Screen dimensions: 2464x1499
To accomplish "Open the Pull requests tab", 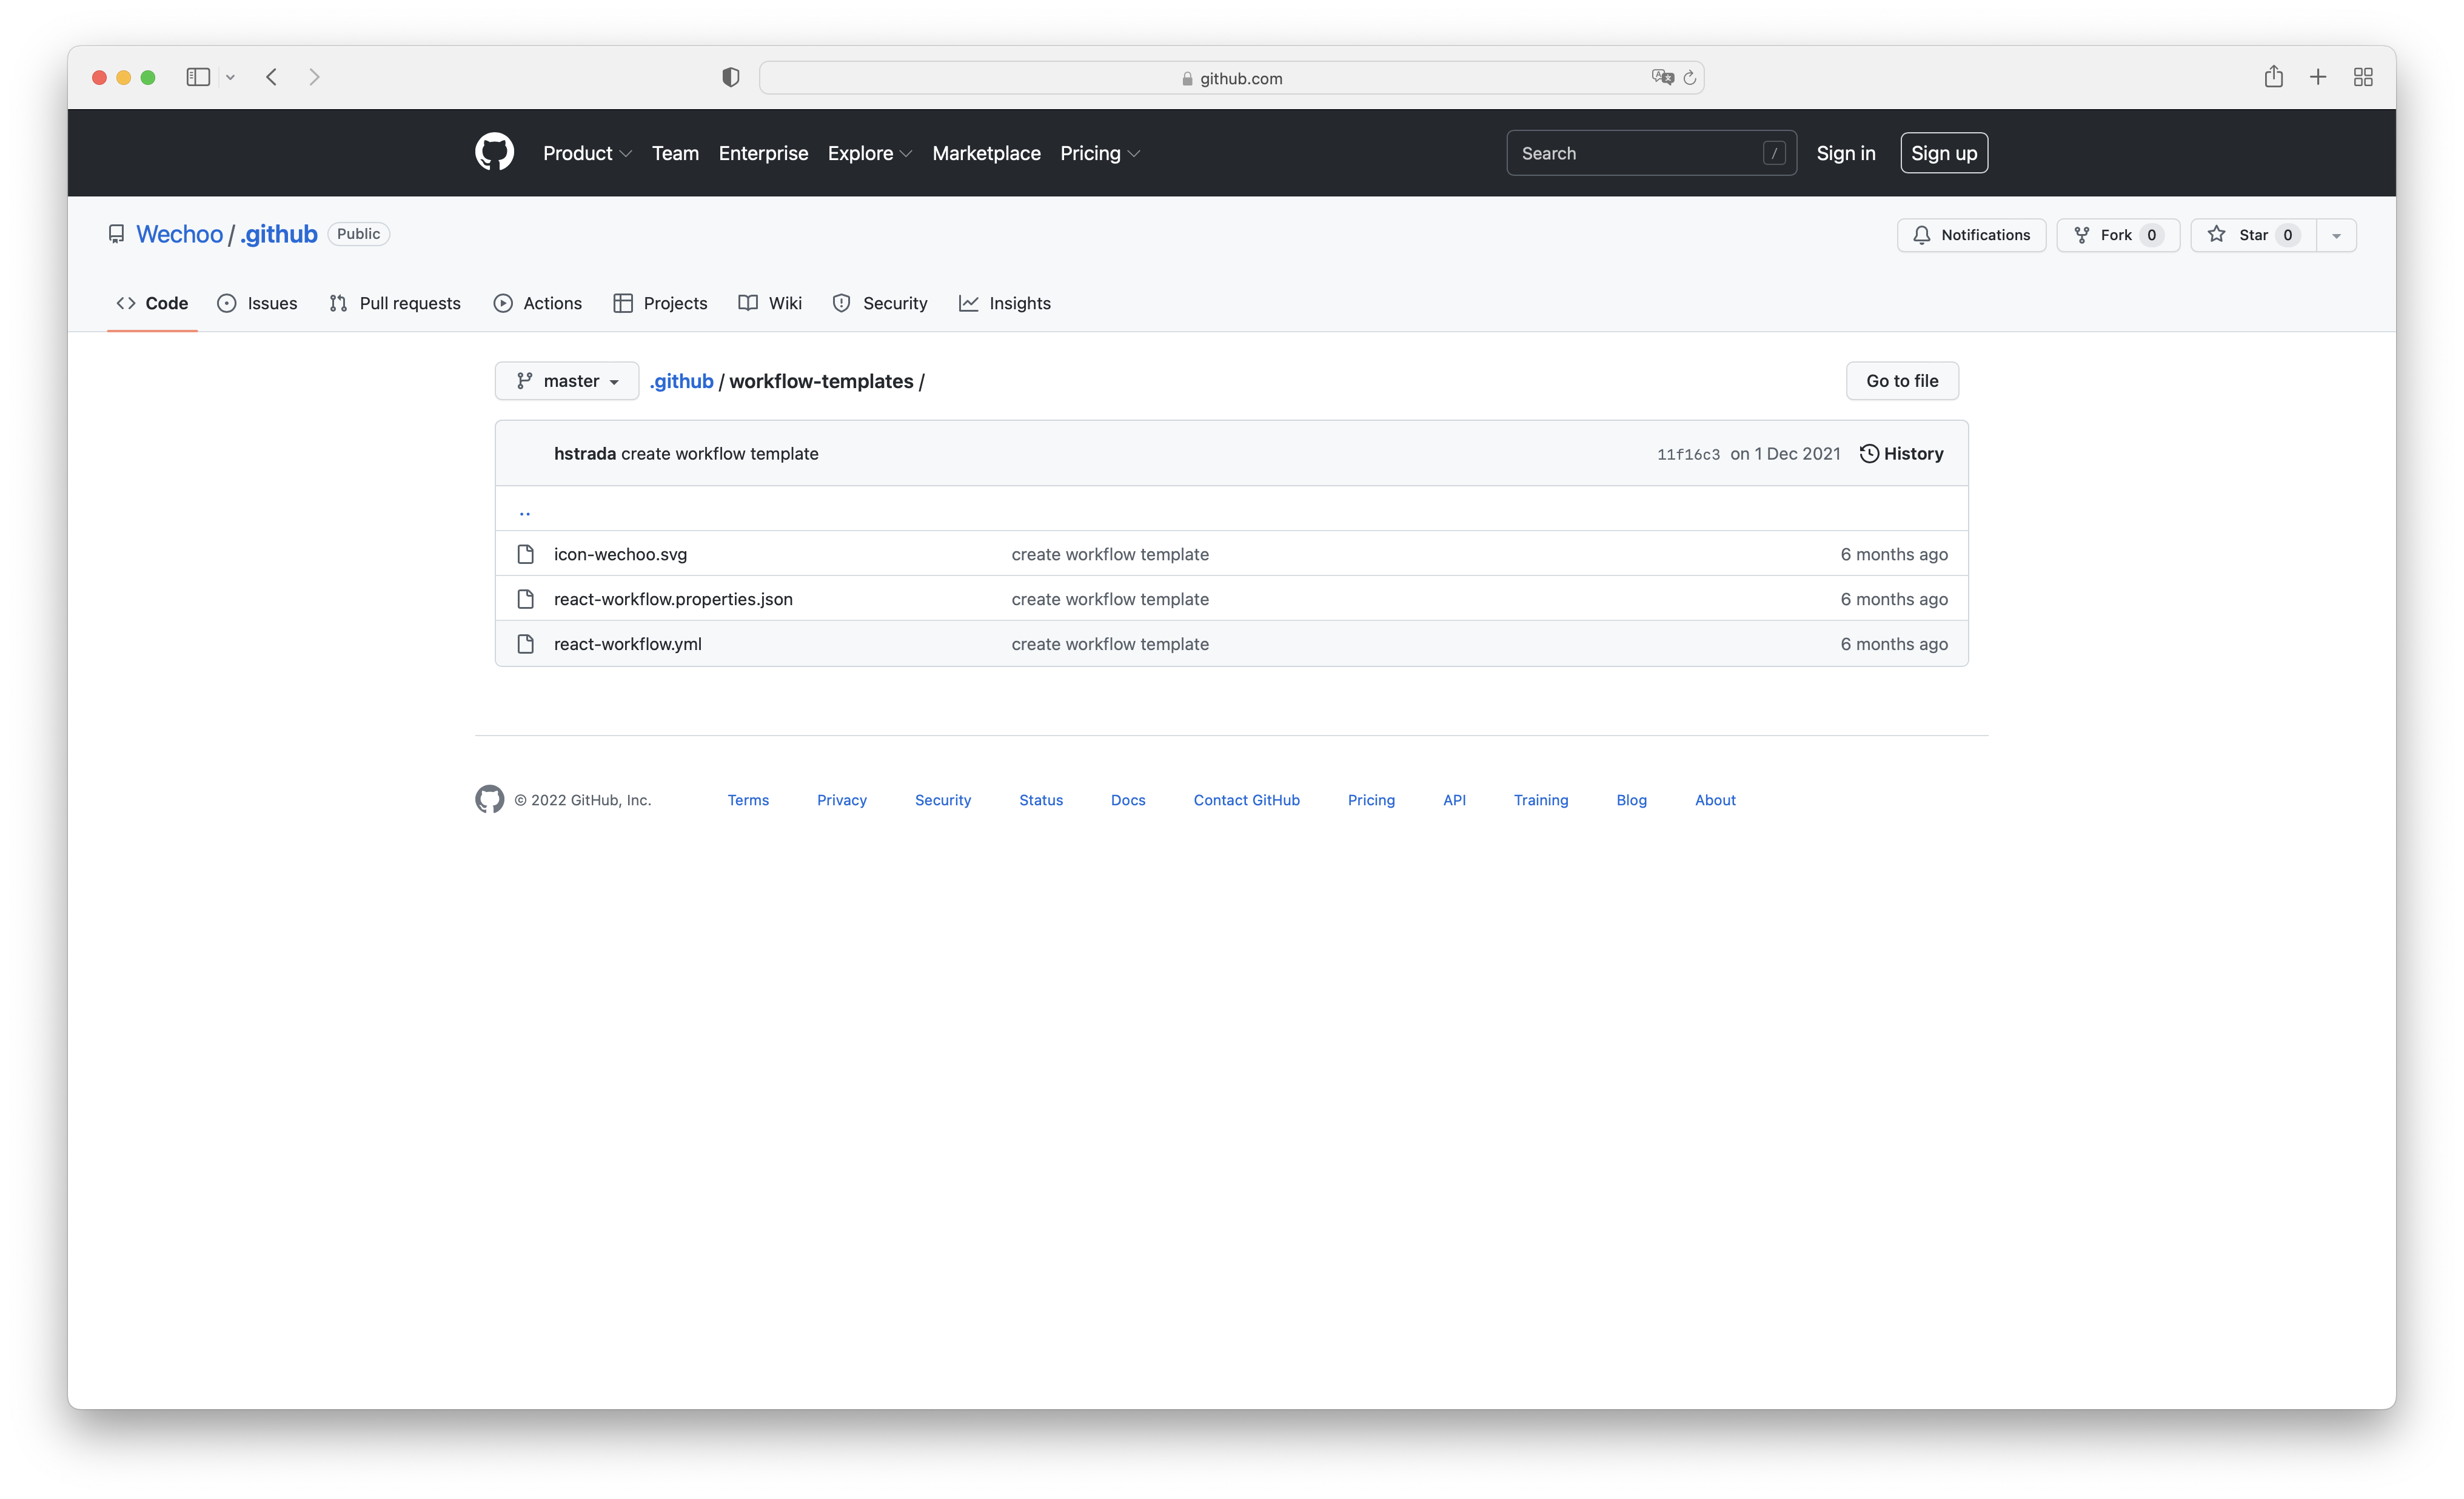I will click(x=395, y=303).
